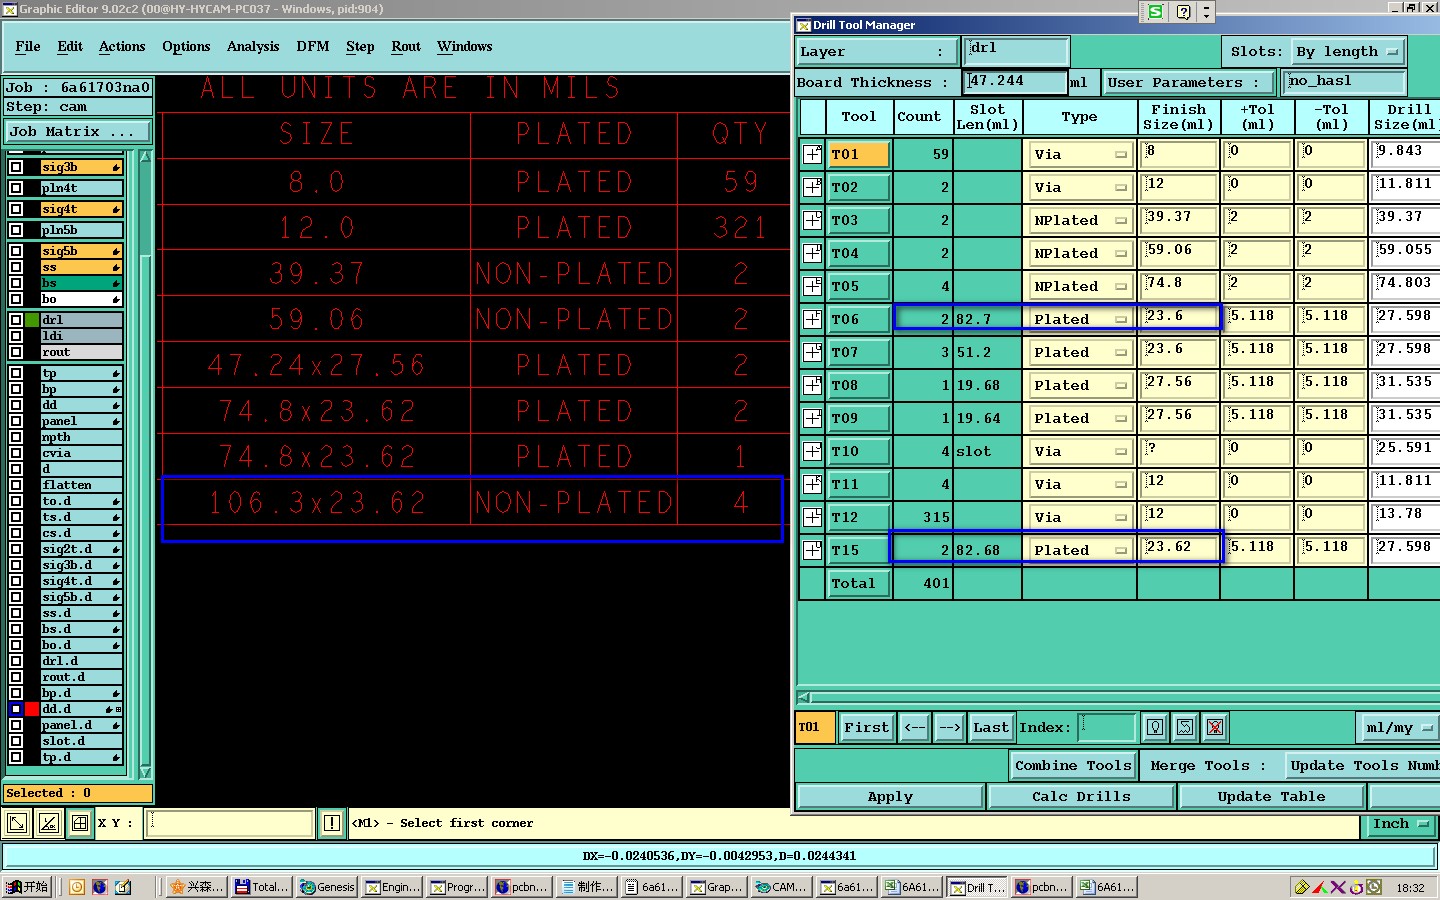Image resolution: width=1440 pixels, height=900 pixels.
Task: Open Slots 'By length' dropdown
Action: coord(1346,51)
